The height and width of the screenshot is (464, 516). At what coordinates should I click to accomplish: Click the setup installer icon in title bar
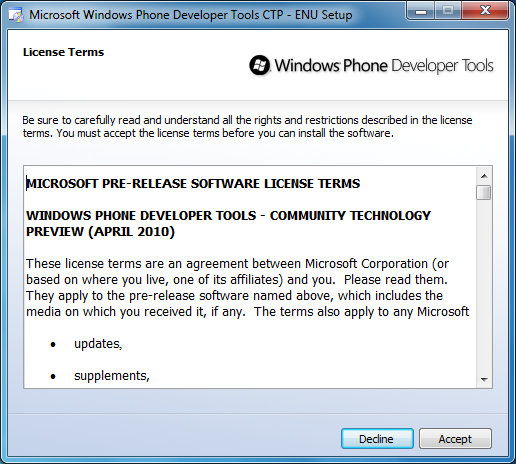[16, 15]
